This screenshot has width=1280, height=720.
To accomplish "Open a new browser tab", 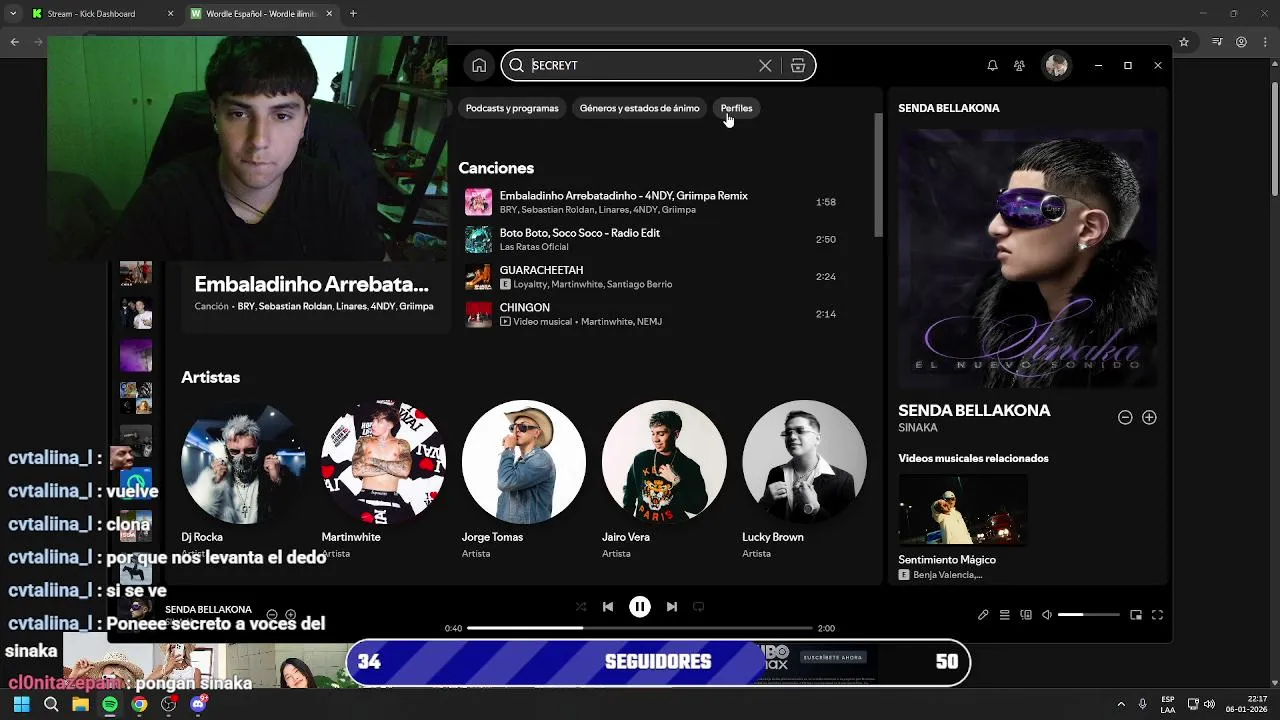I will pyautogui.click(x=353, y=14).
